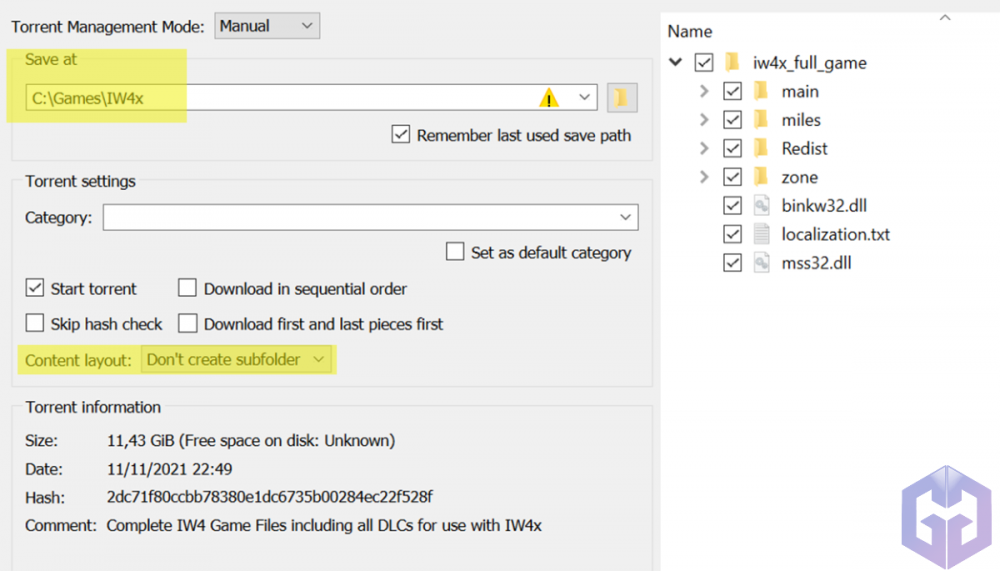Click the iw4x_full_game folder icon

732,63
